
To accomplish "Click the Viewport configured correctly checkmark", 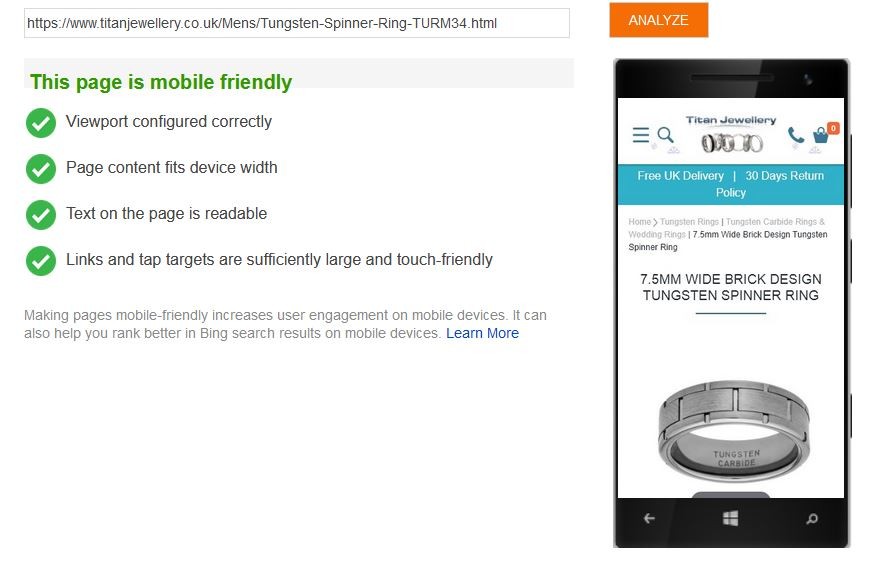I will [41, 123].
